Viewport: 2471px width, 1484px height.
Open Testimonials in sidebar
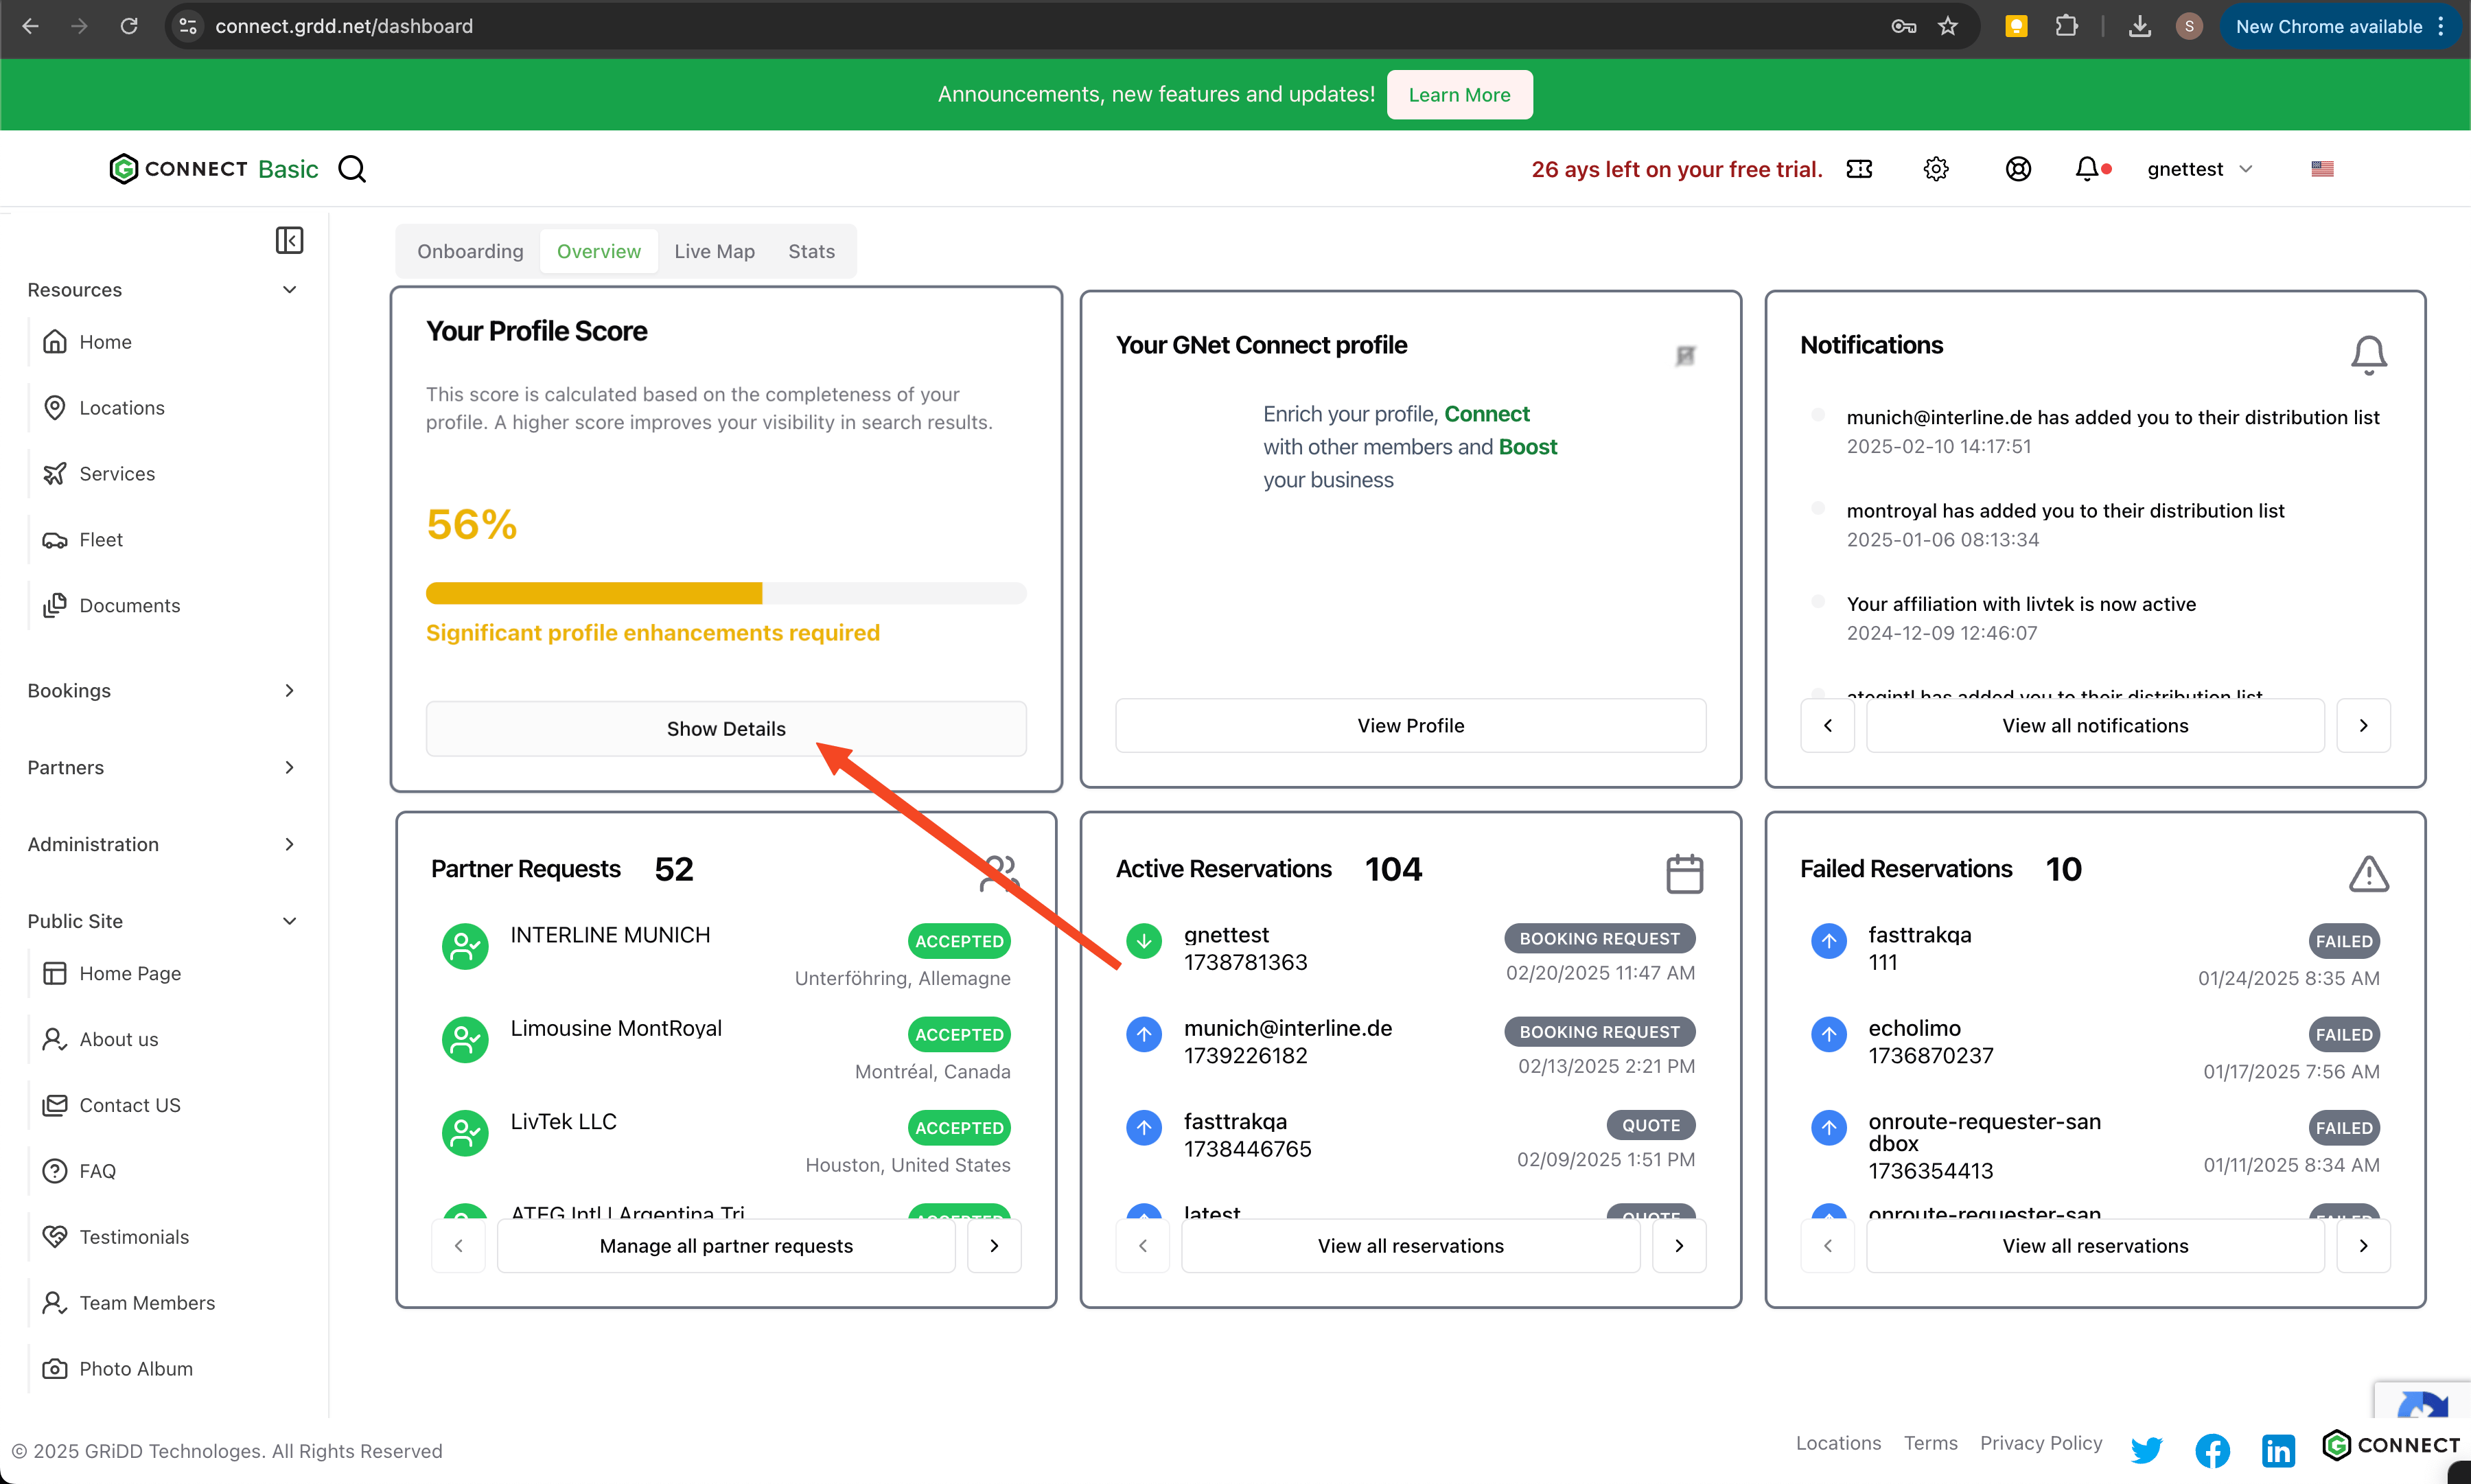click(x=134, y=1237)
